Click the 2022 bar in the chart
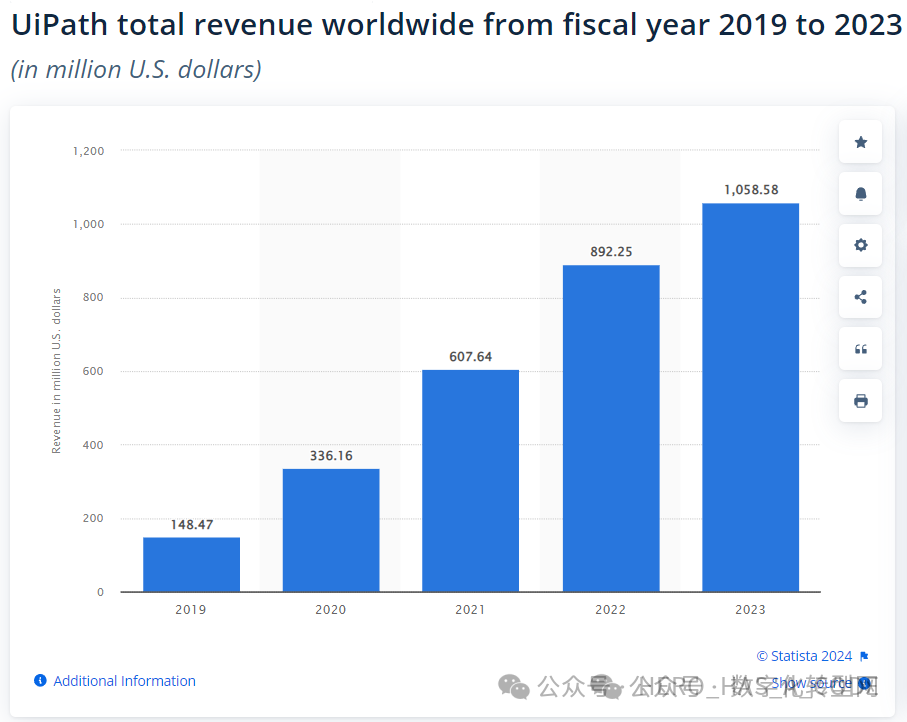 pos(610,428)
